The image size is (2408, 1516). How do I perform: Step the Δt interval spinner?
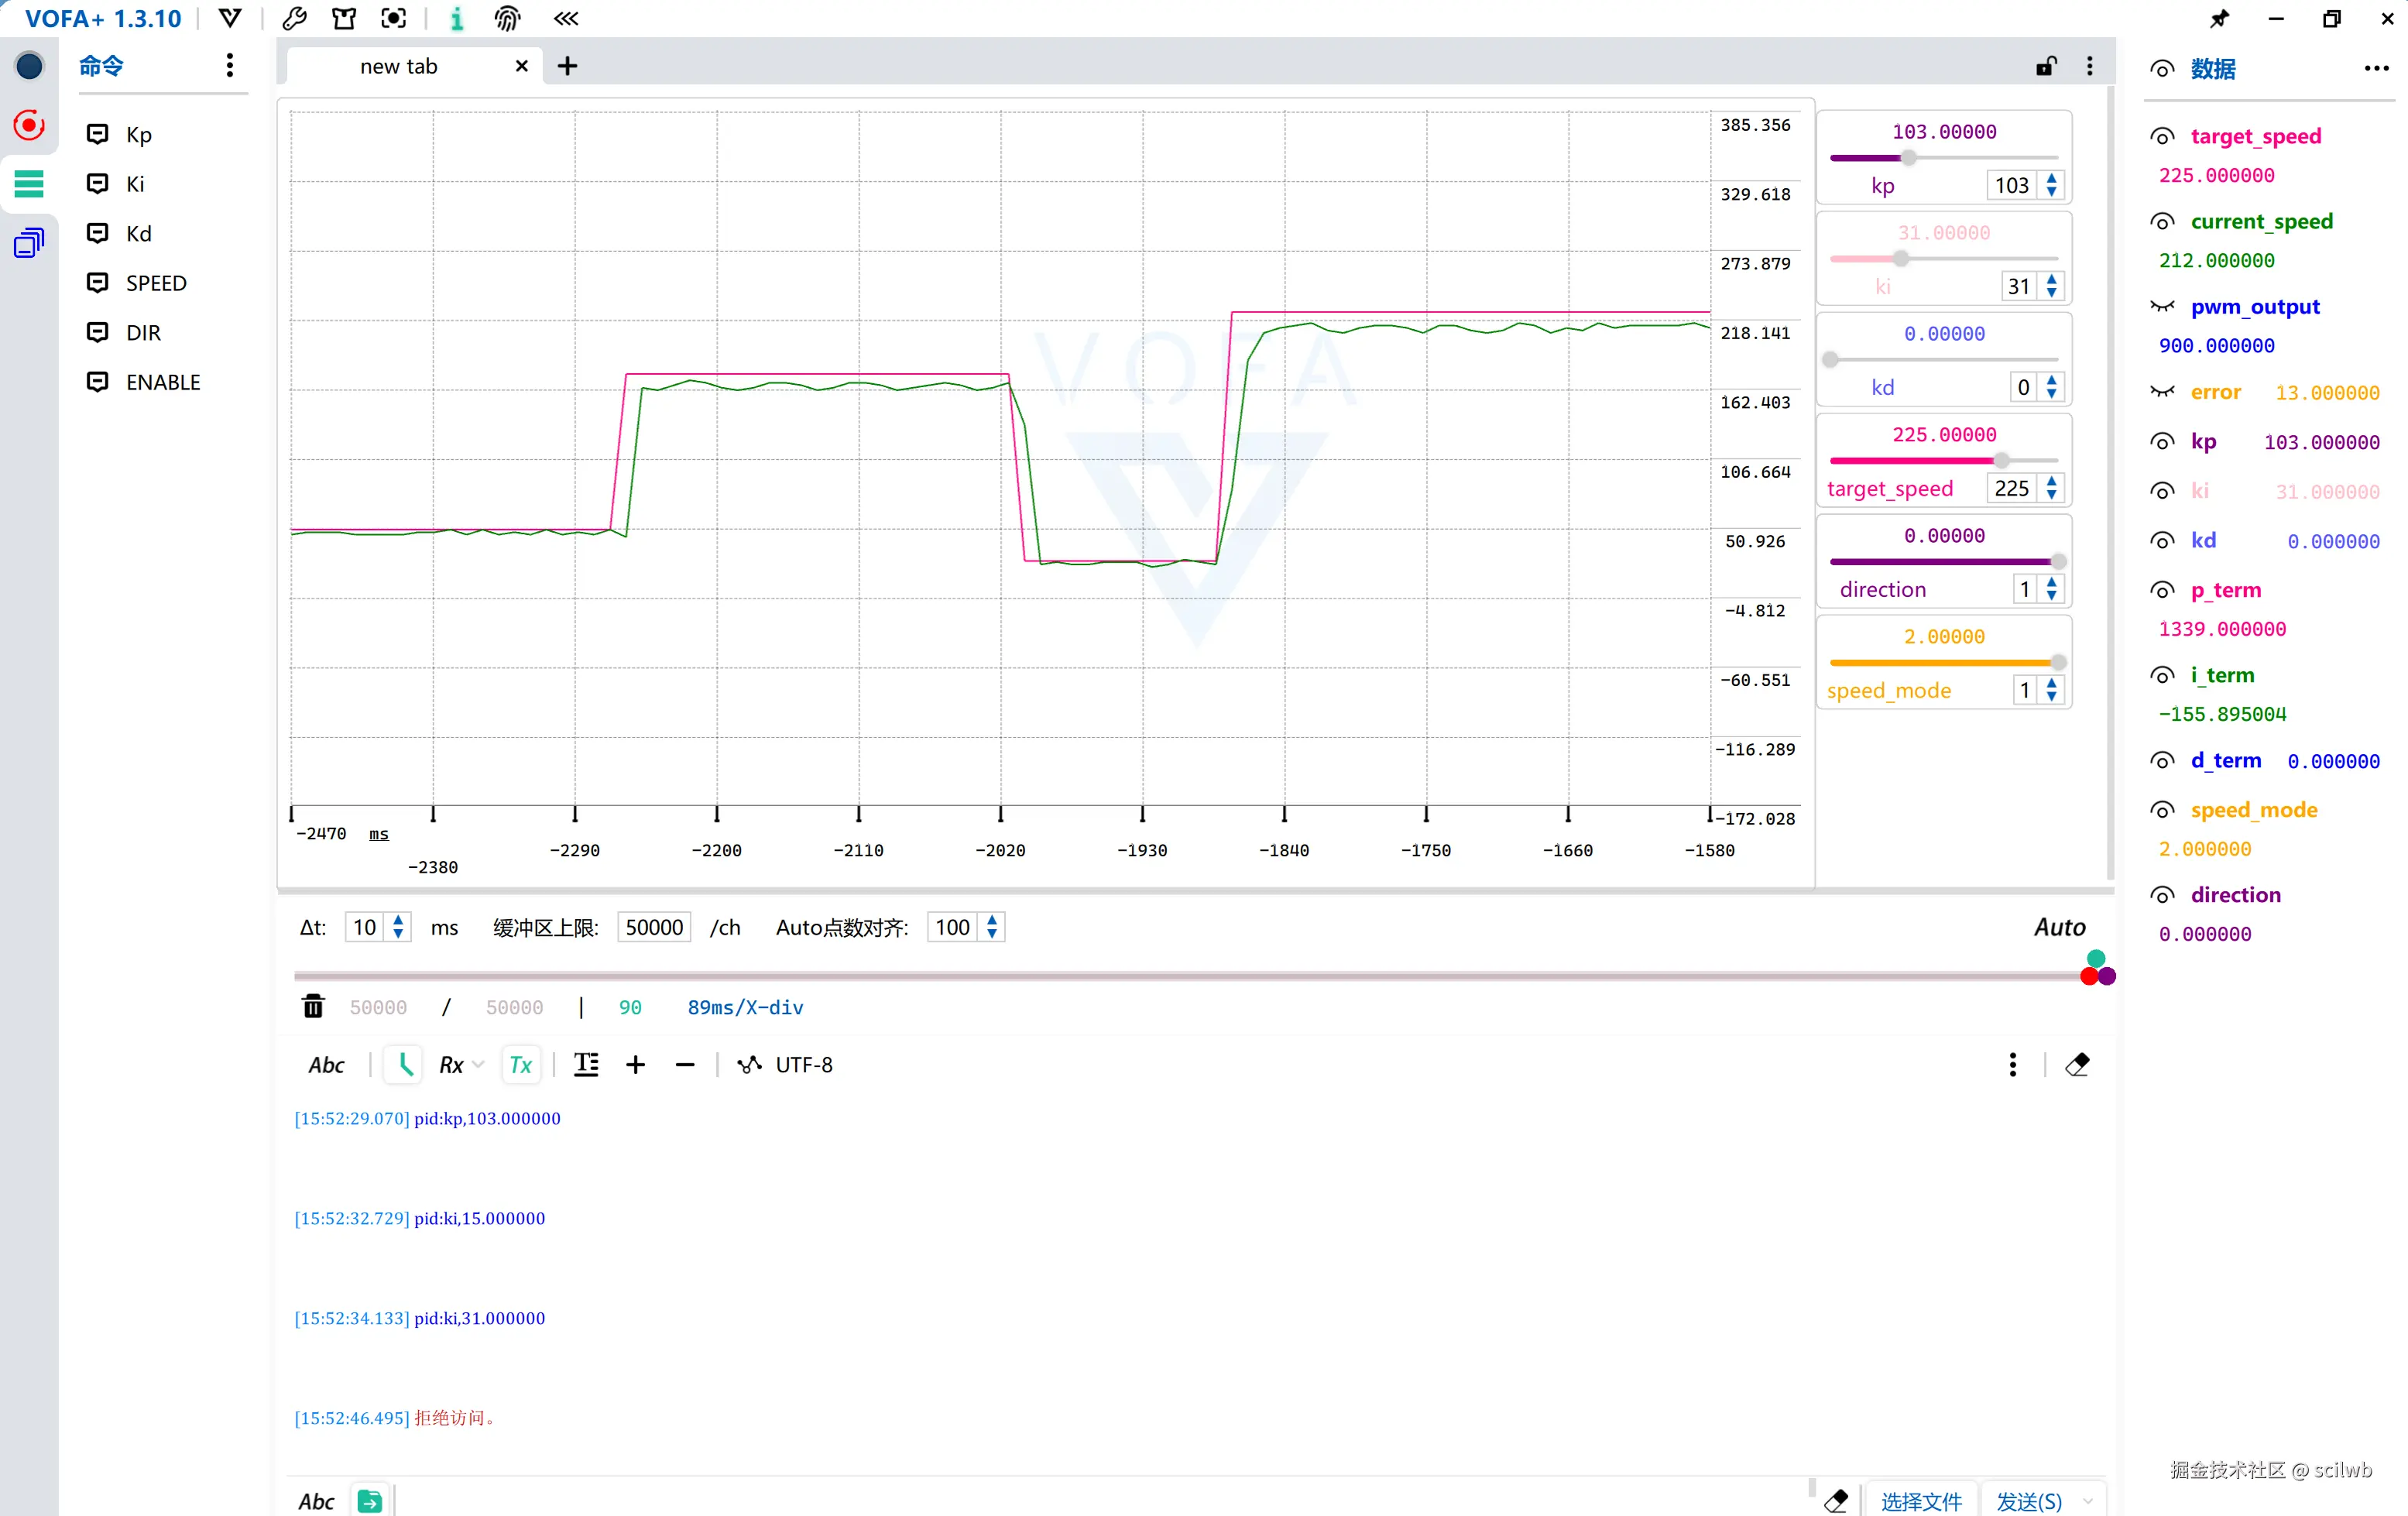[398, 926]
